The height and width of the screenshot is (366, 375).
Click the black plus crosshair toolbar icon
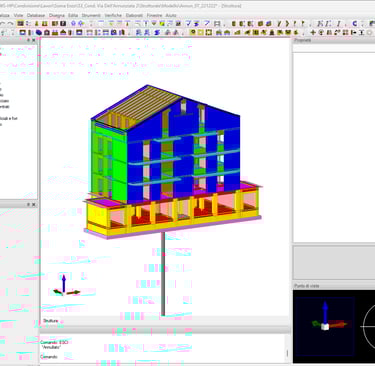click(313, 33)
